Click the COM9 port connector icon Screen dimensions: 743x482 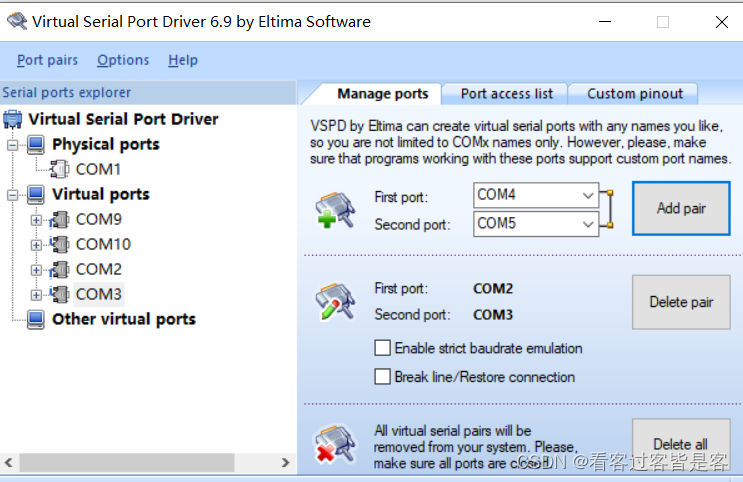click(x=59, y=219)
